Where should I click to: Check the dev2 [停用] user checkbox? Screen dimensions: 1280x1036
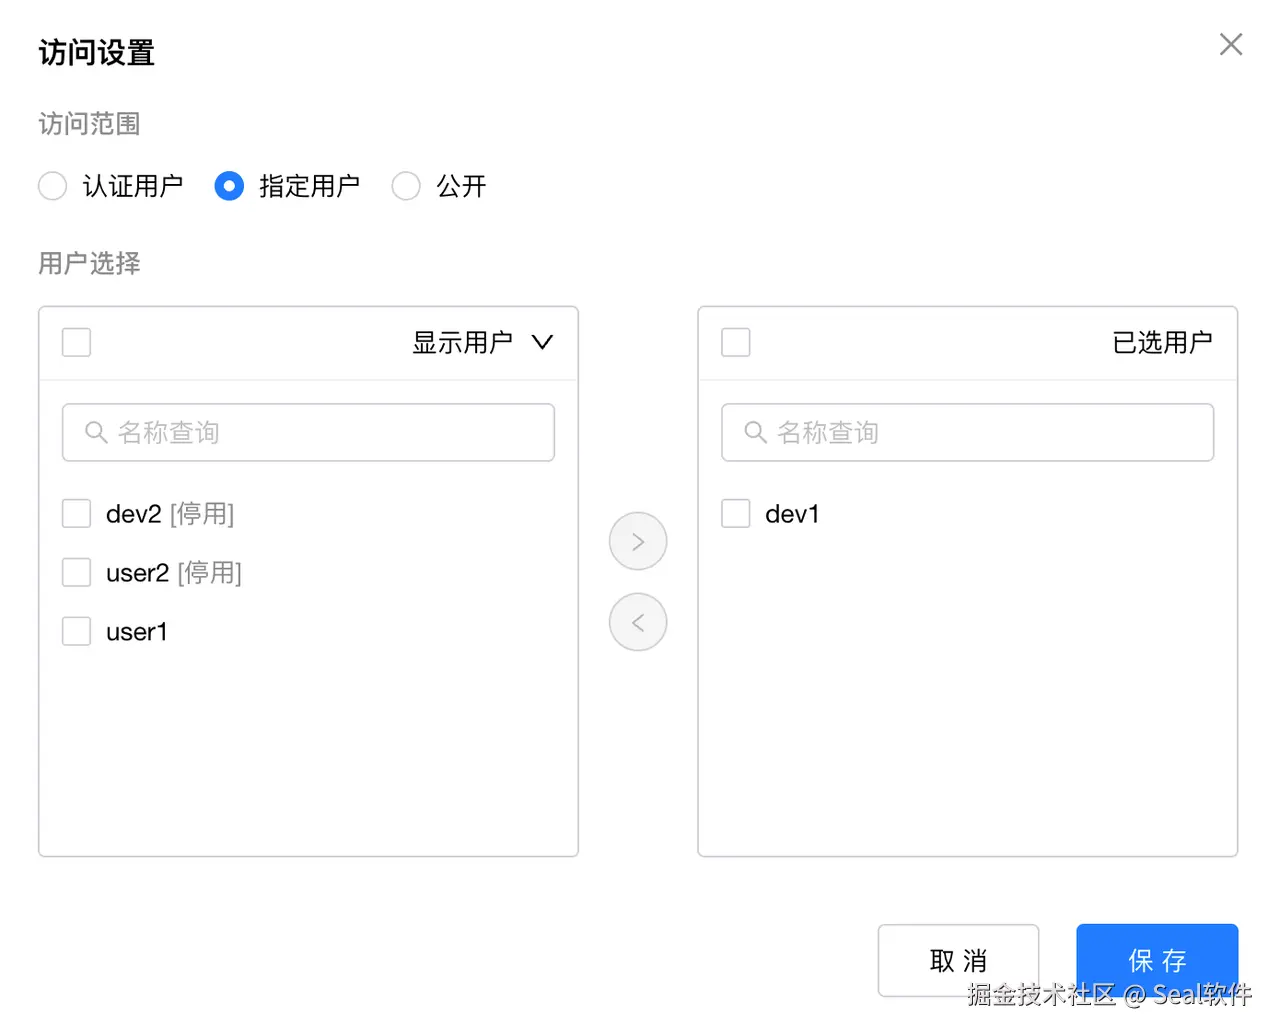pos(77,514)
